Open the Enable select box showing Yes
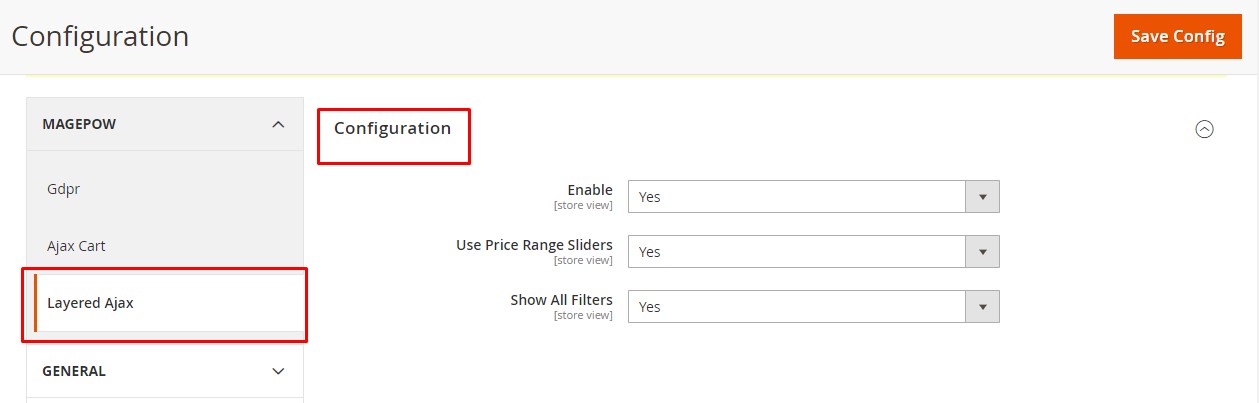This screenshot has height=403, width=1259. (797, 197)
